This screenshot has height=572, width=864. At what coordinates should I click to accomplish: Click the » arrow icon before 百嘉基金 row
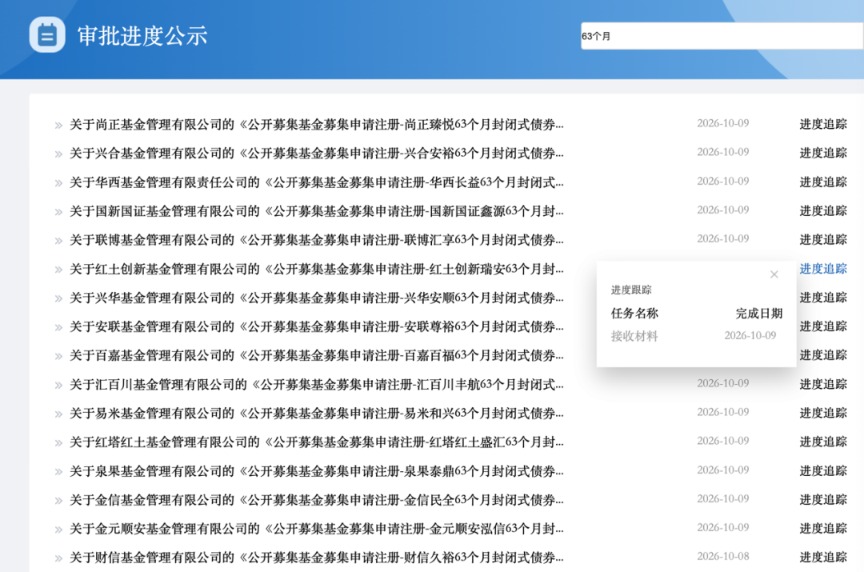(58, 357)
